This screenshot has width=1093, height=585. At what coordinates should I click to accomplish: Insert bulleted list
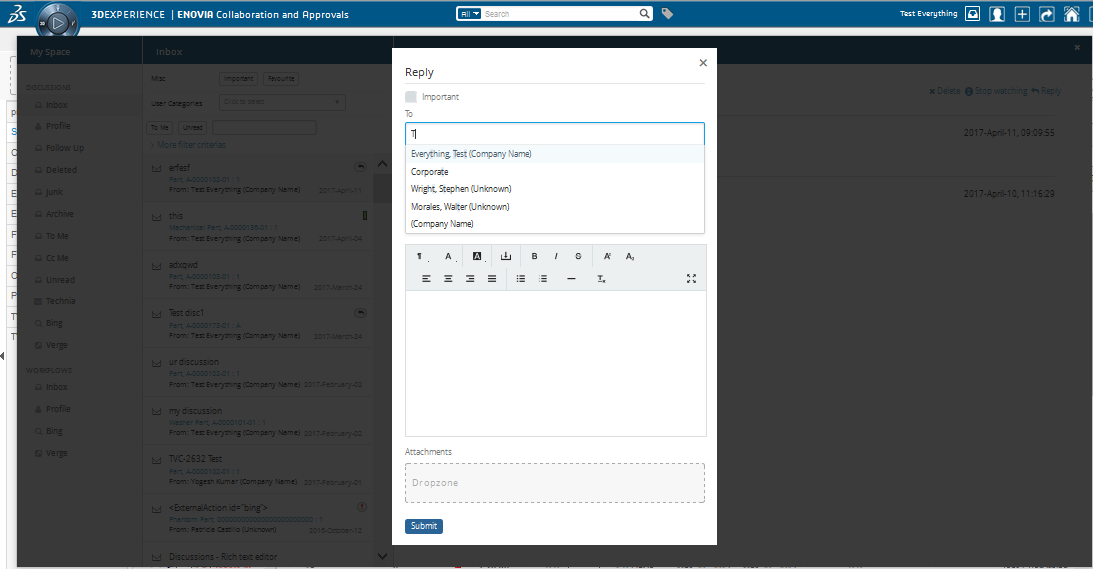[x=521, y=279]
